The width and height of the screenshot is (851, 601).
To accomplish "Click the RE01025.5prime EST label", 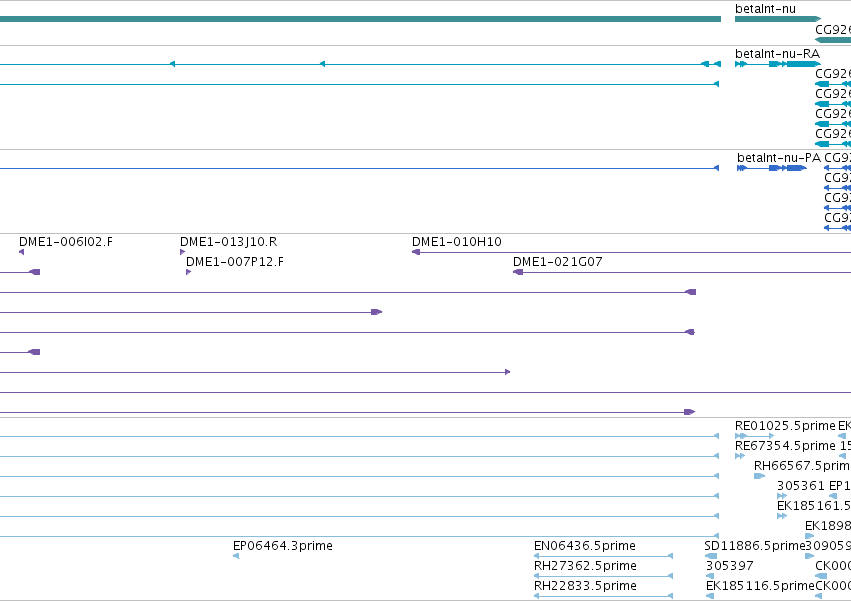I will [x=785, y=426].
